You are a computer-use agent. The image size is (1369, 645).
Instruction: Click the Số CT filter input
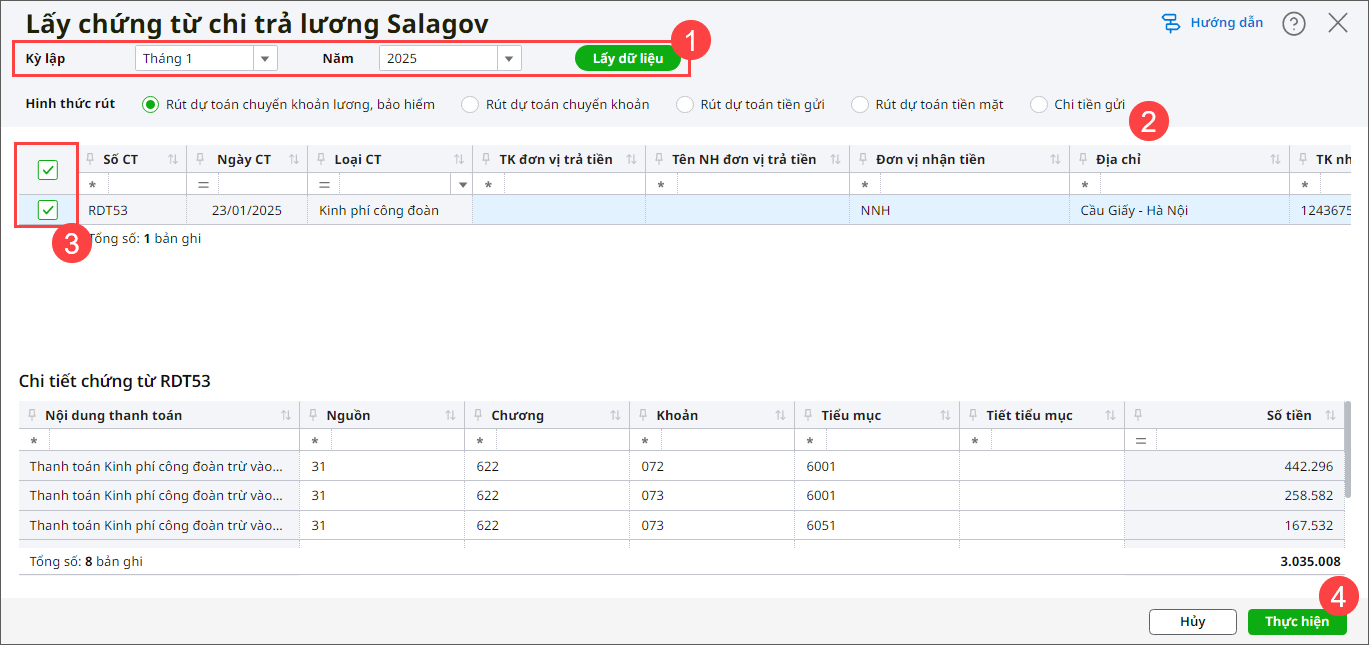145,185
